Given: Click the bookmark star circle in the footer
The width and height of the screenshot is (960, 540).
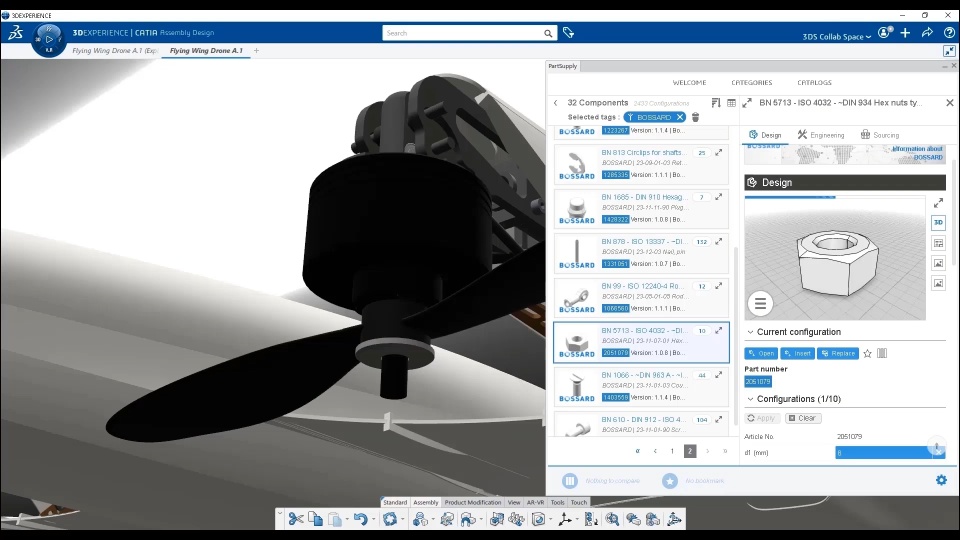Looking at the screenshot, I should tap(669, 481).
